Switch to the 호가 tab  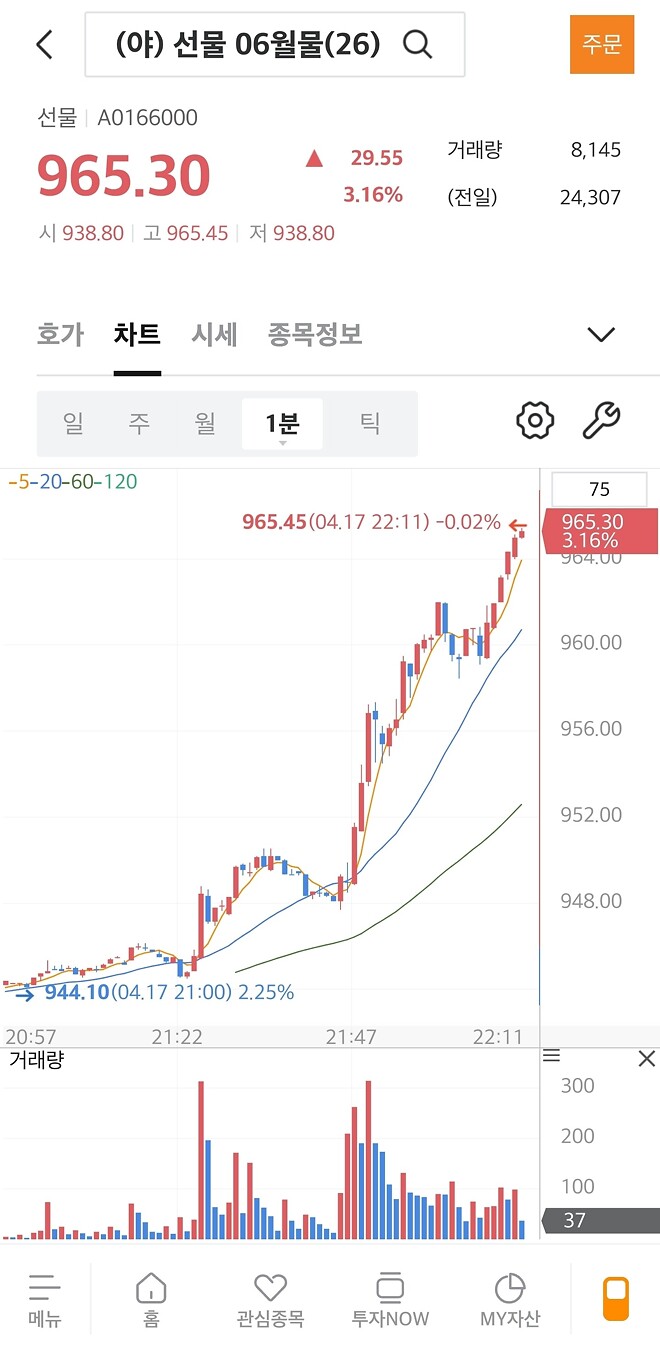click(x=60, y=335)
